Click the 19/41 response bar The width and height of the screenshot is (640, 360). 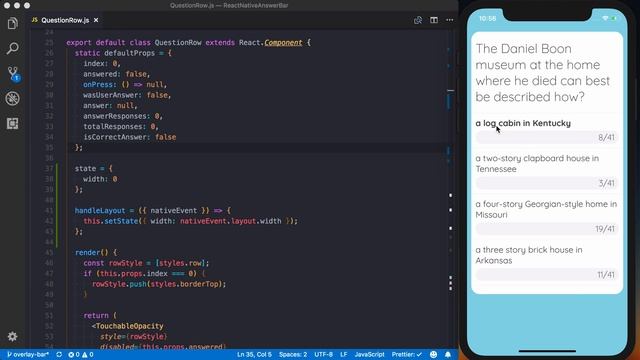[547, 229]
